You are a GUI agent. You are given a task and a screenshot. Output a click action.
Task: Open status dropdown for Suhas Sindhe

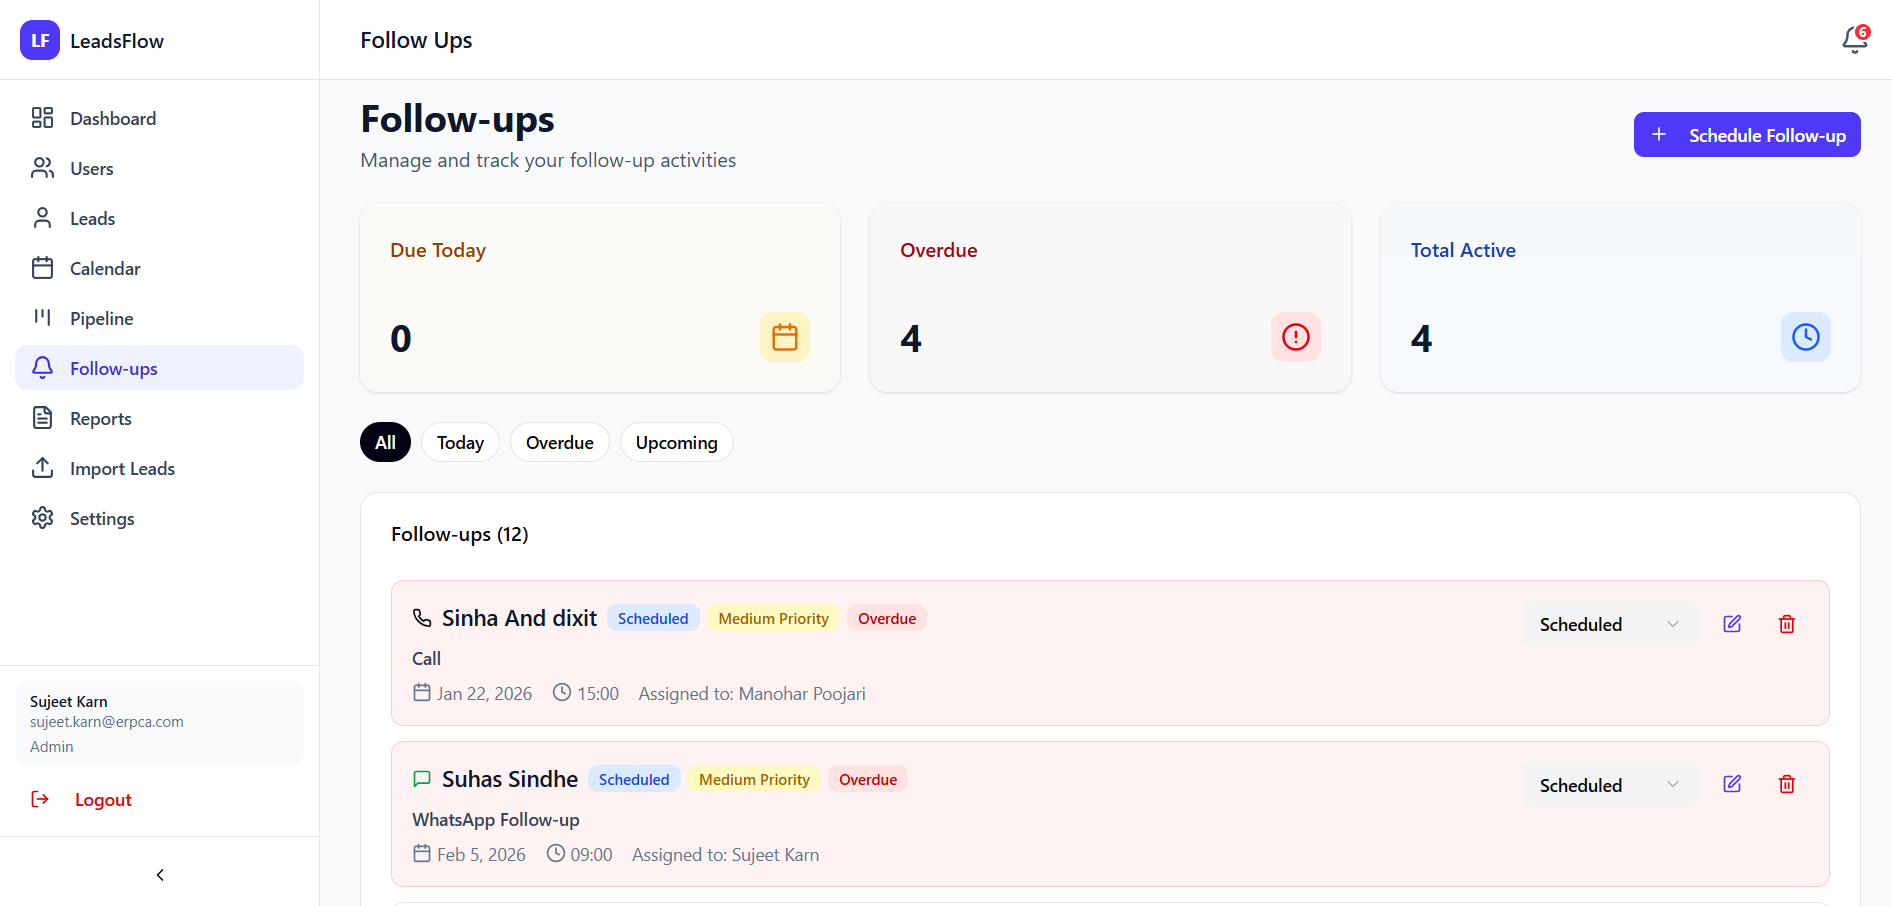click(x=1609, y=785)
